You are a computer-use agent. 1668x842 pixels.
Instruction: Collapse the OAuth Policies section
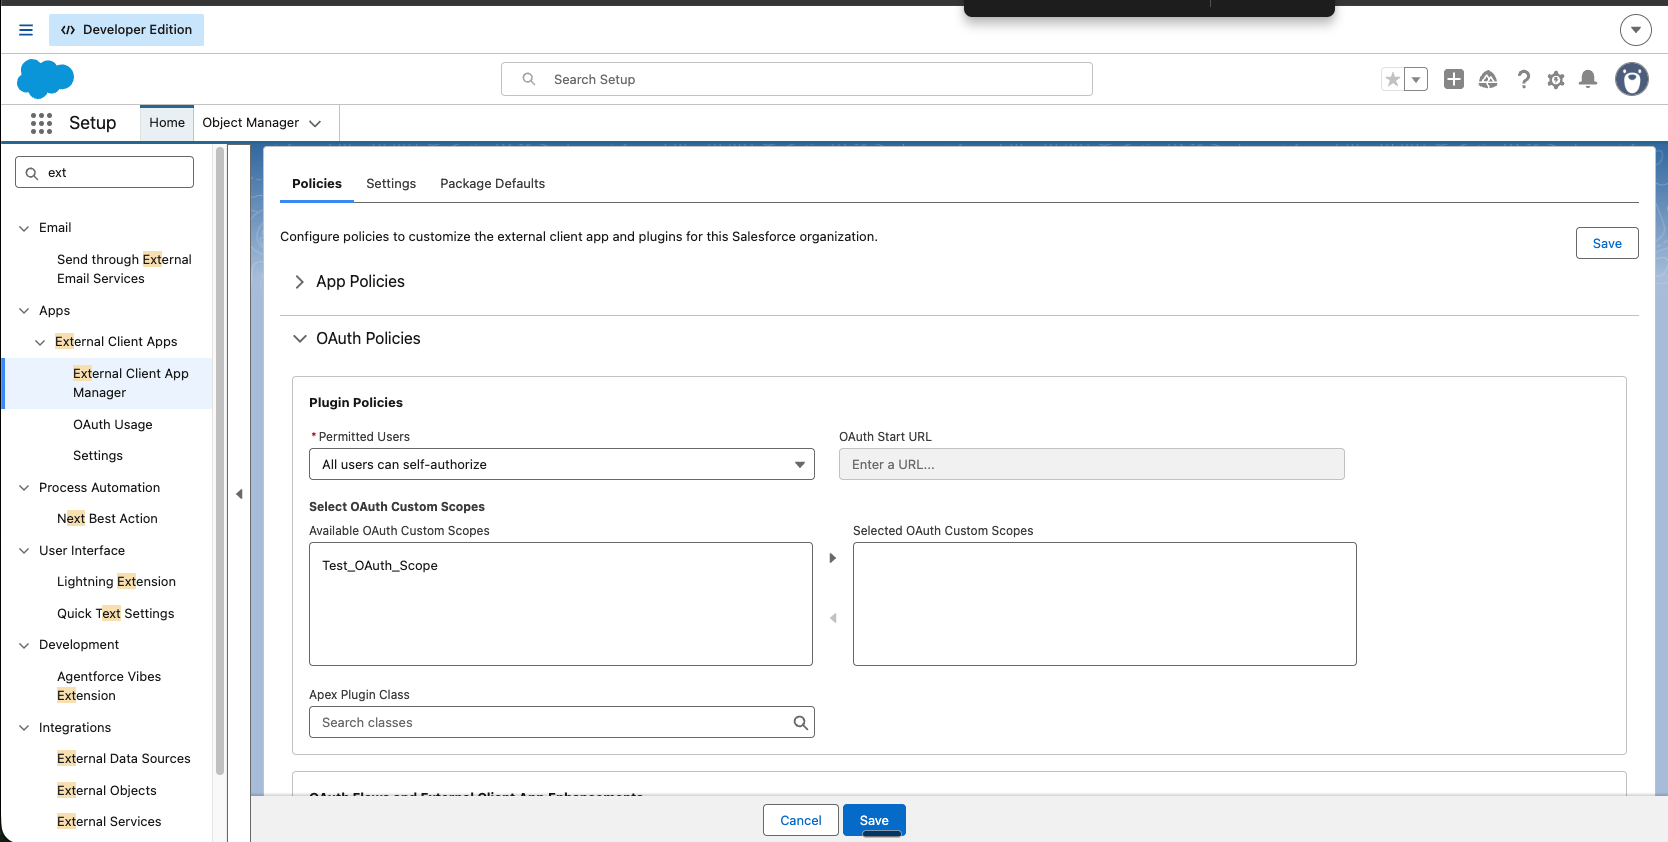[300, 339]
